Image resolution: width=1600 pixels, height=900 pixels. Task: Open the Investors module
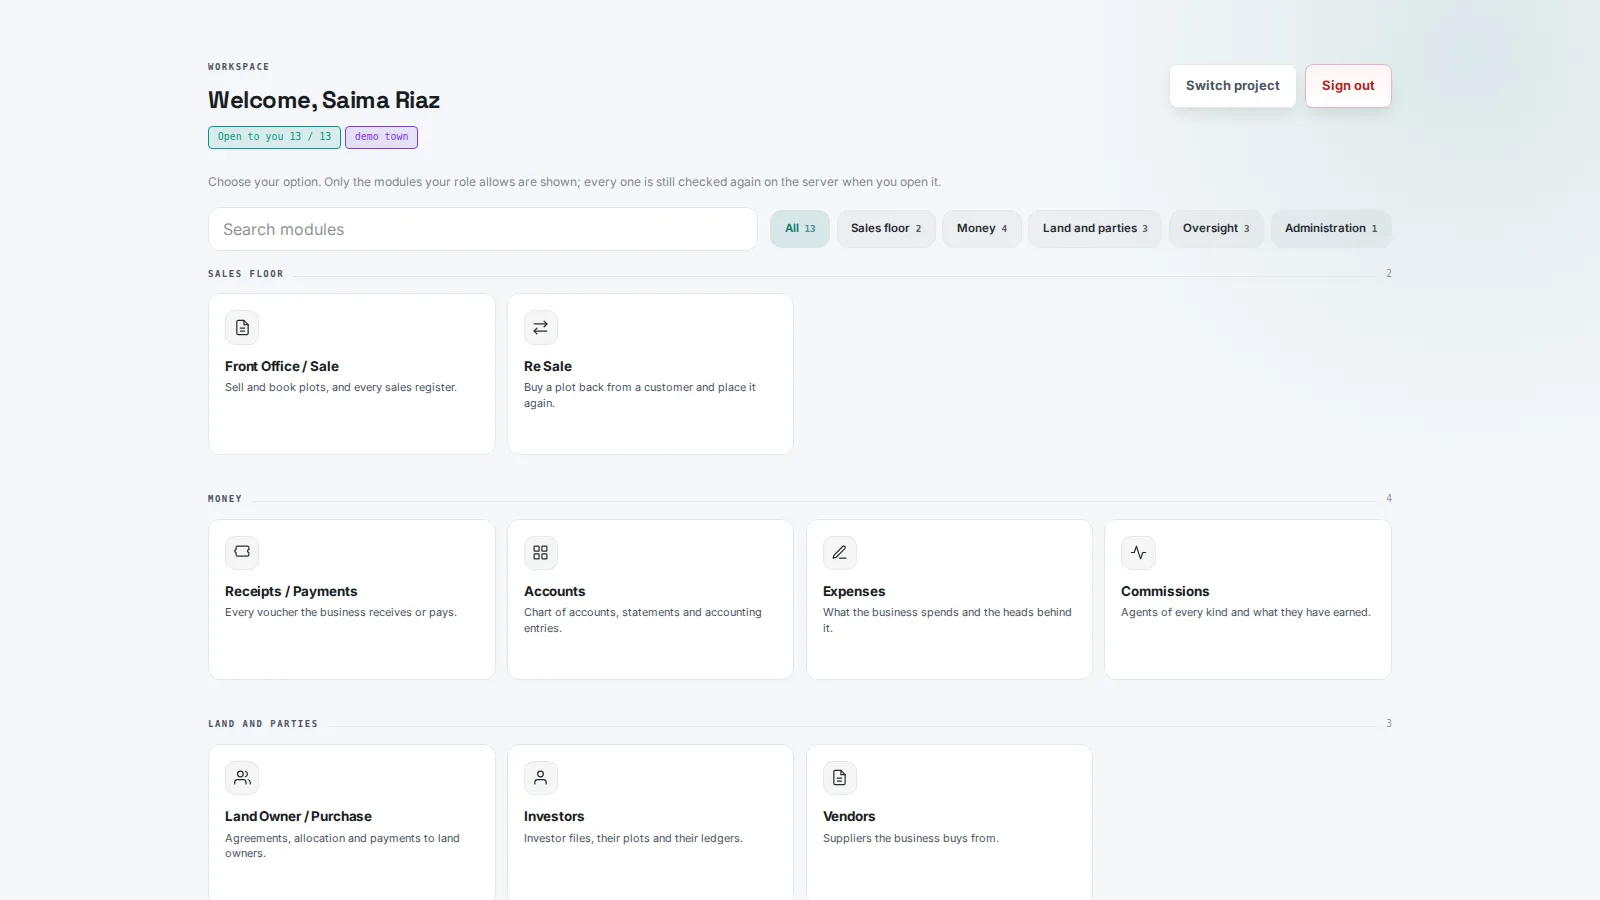pyautogui.click(x=650, y=823)
